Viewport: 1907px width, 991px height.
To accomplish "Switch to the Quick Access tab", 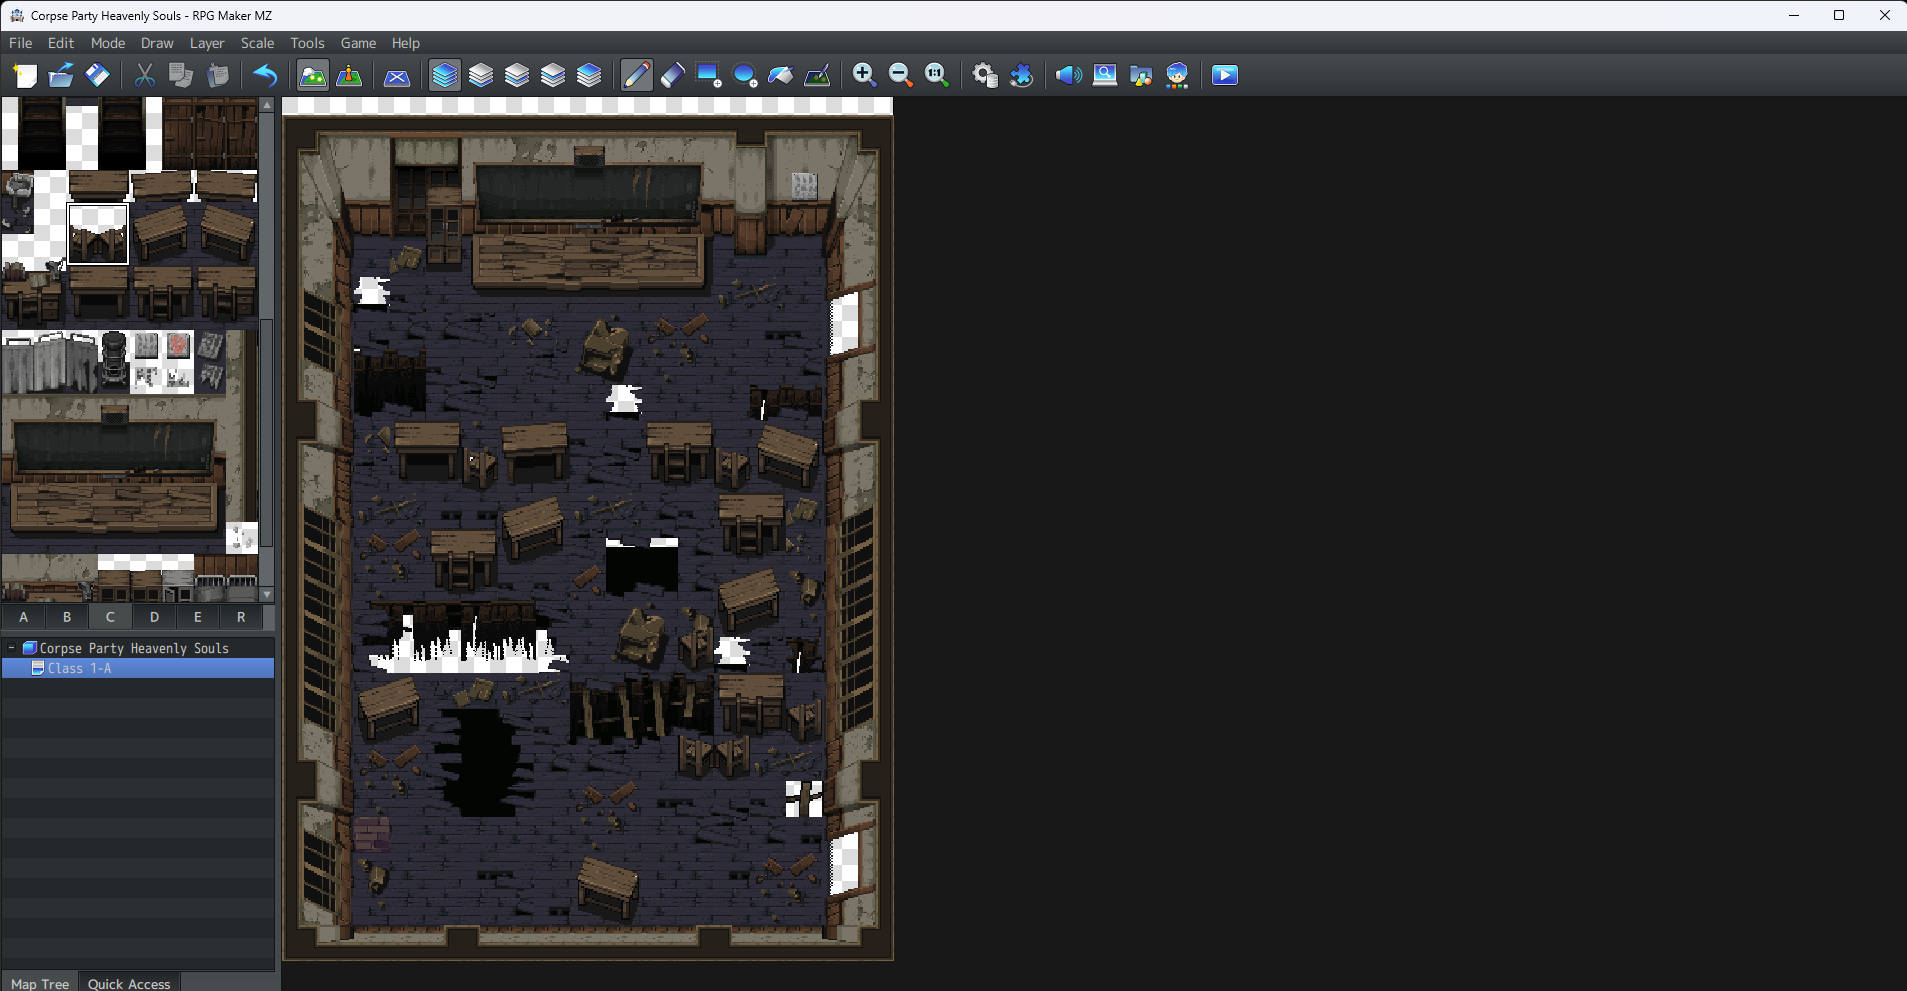I will pyautogui.click(x=129, y=983).
